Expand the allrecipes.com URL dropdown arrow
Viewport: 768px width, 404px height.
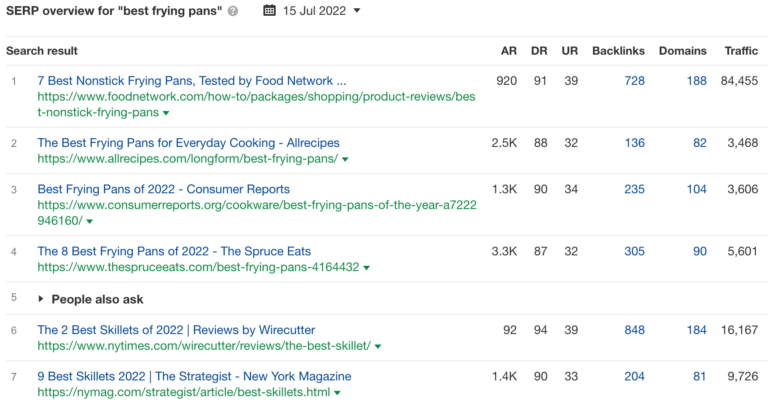[345, 159]
